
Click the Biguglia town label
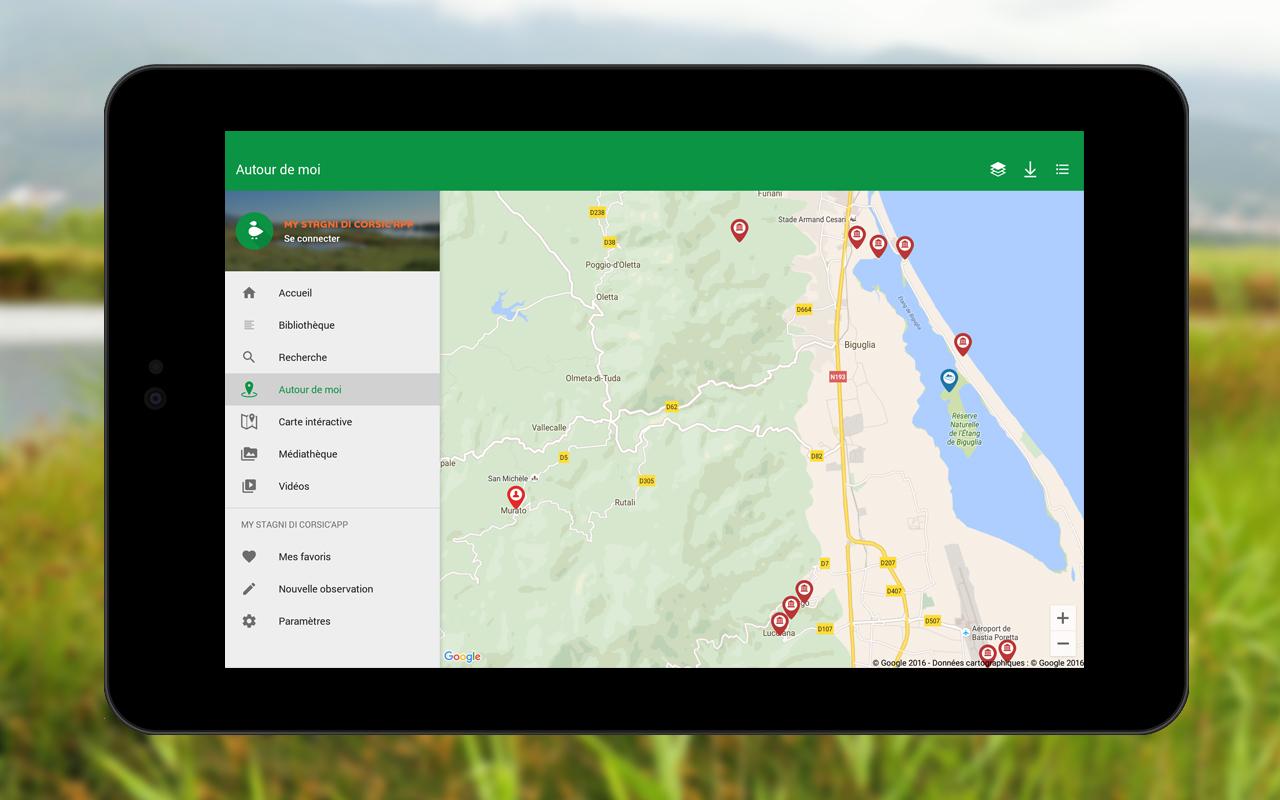tap(859, 345)
